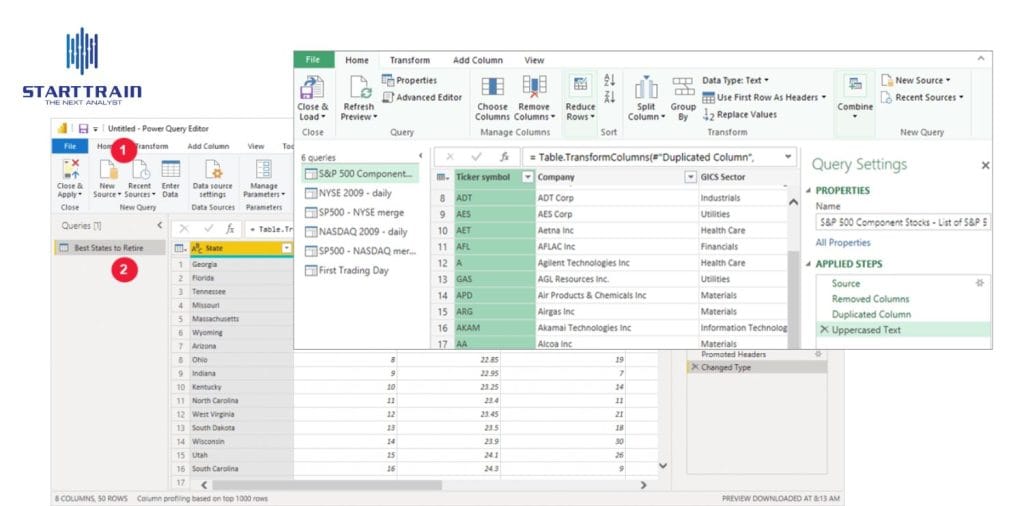
Task: Select the Source applied step
Action: pos(845,283)
